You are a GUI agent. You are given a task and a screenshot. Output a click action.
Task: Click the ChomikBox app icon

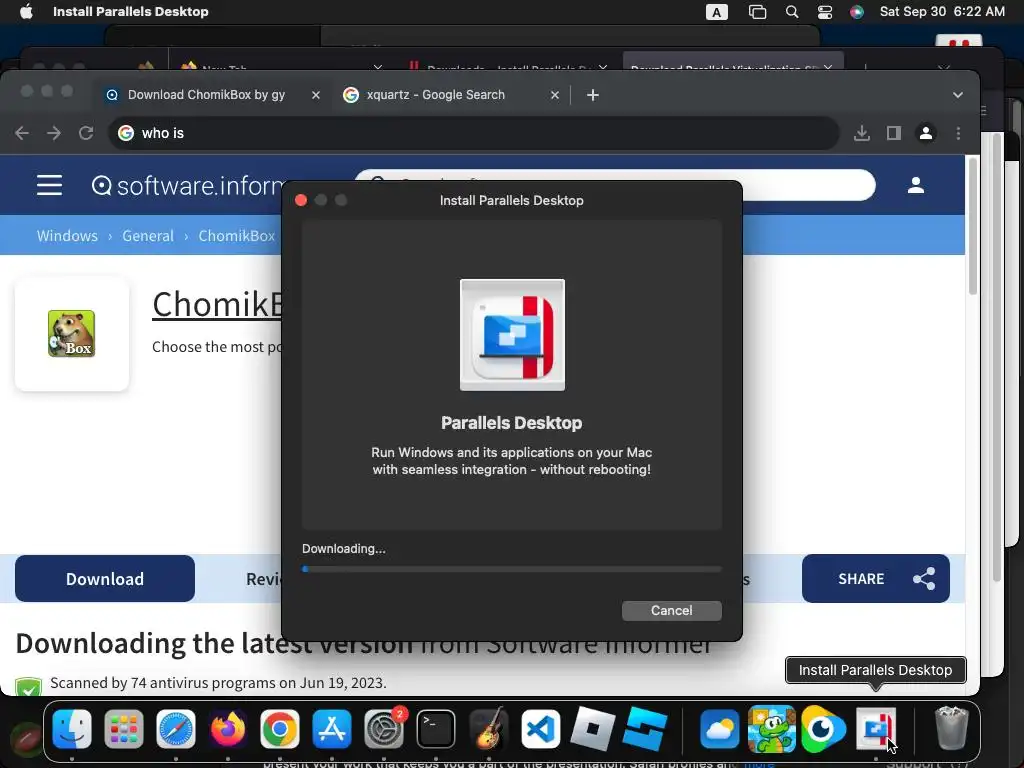click(71, 334)
